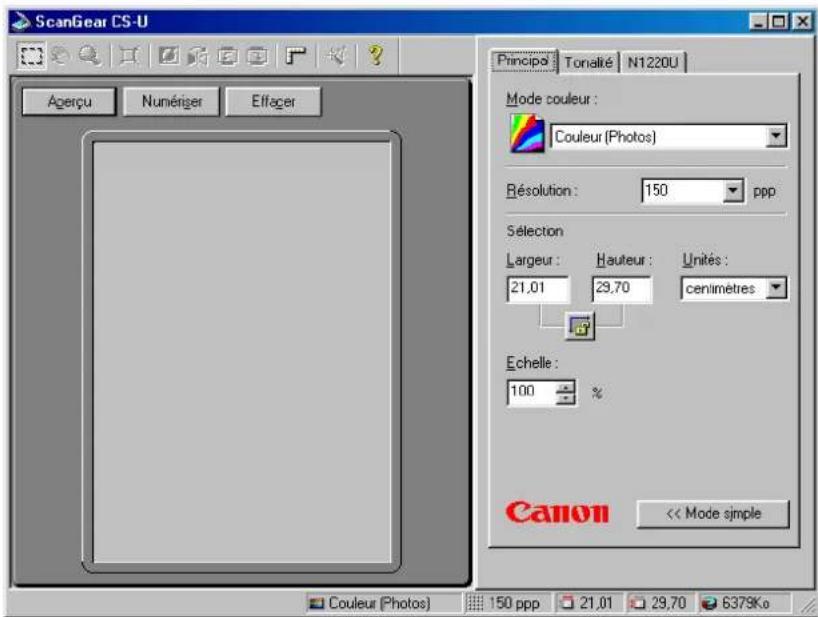This screenshot has height=617, width=818.
Task: Close the ScanGear CS-U window
Action: pyautogui.click(x=802, y=22)
